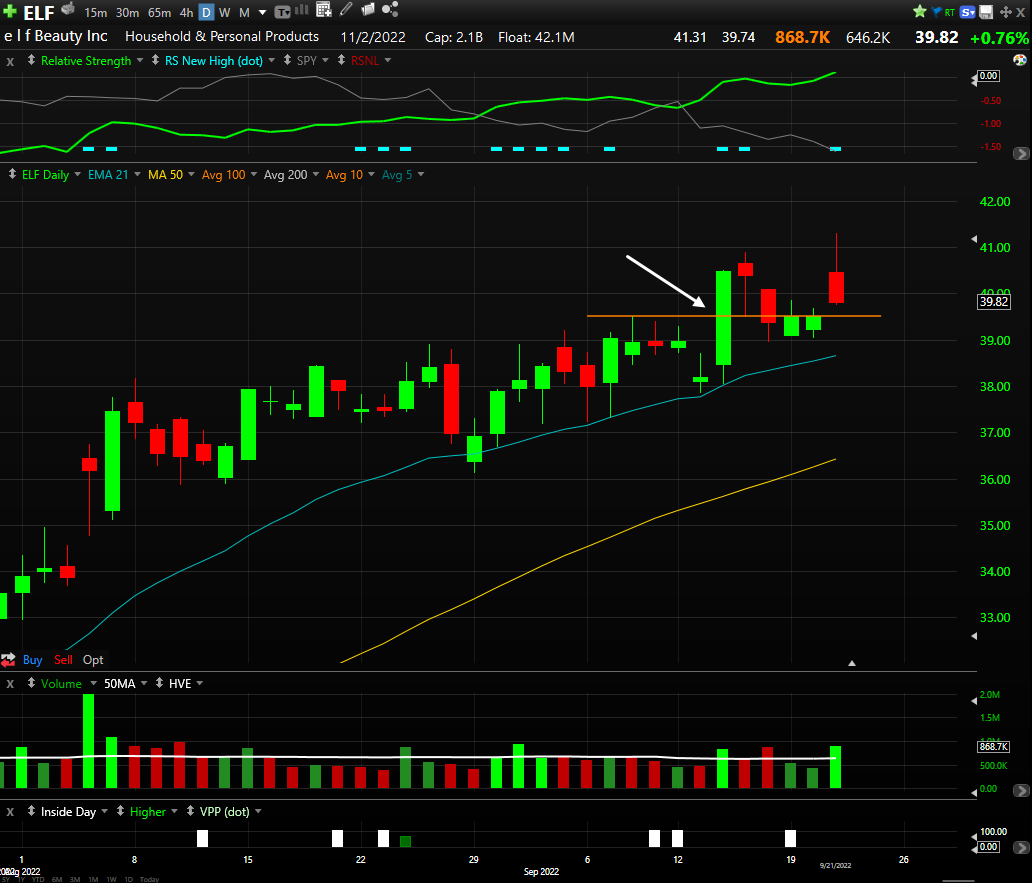
Task: Close the Volume pane with x
Action: tap(10, 684)
